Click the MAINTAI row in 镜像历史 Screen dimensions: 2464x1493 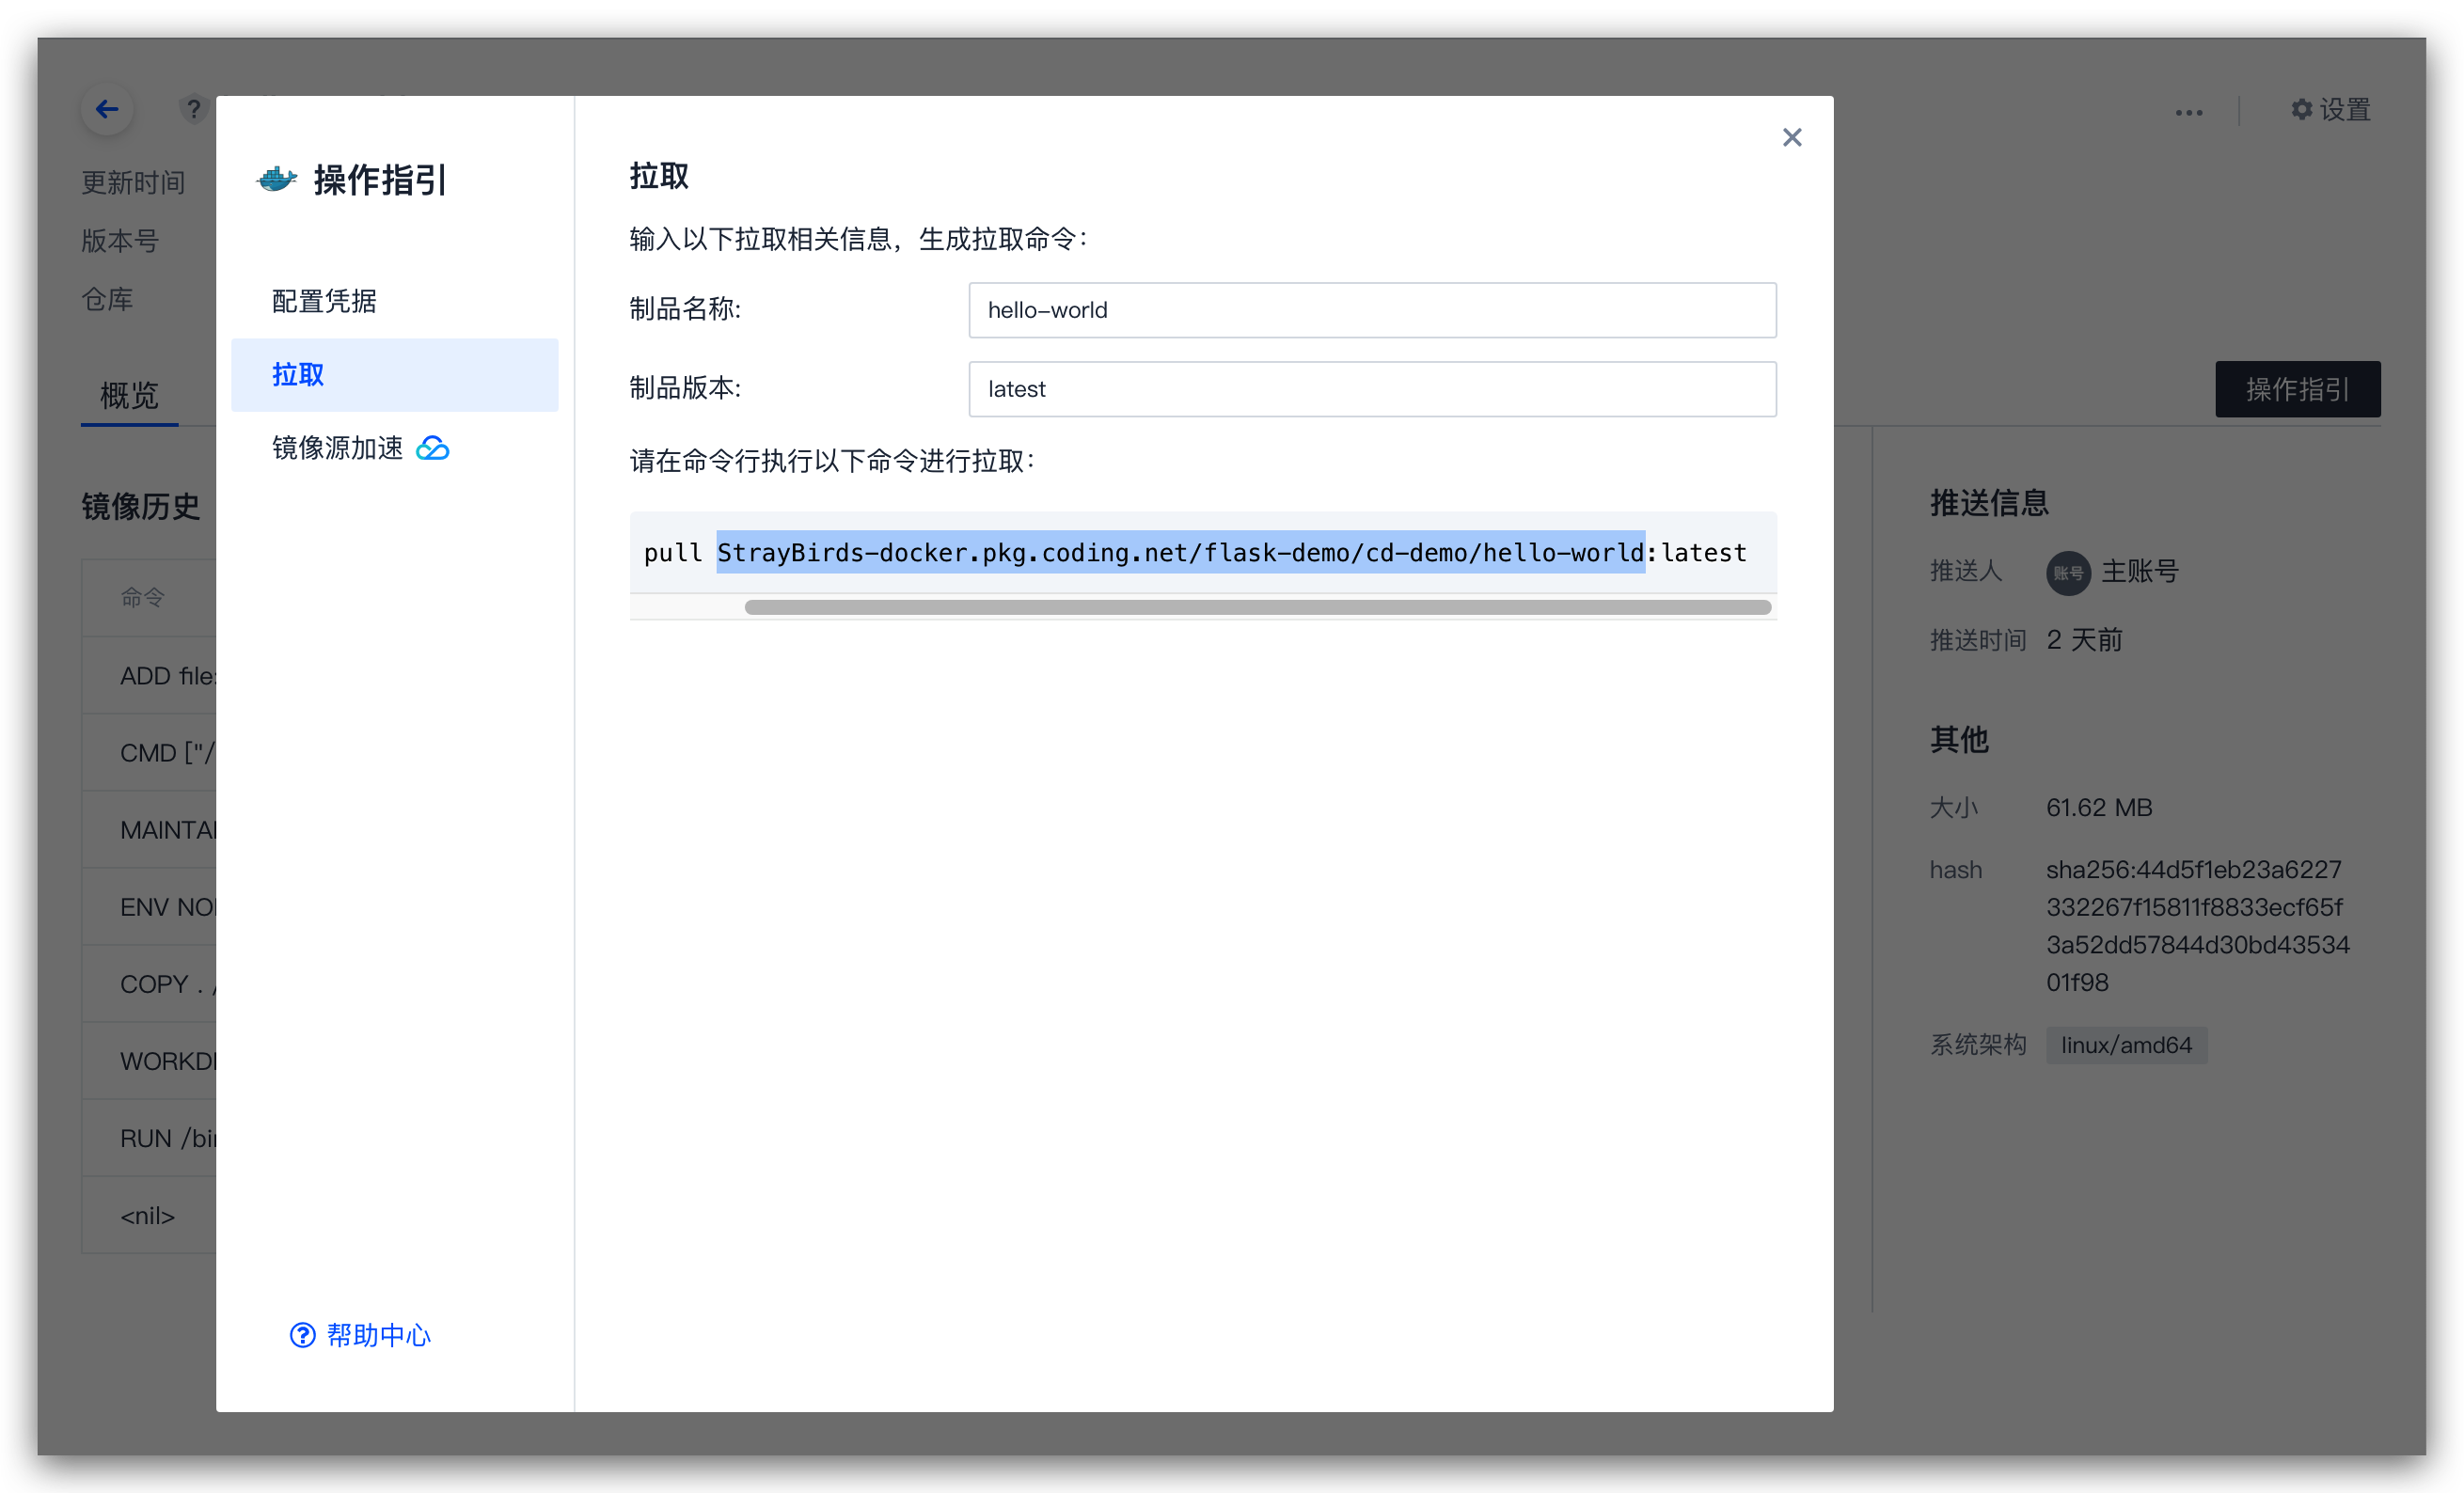[149, 830]
